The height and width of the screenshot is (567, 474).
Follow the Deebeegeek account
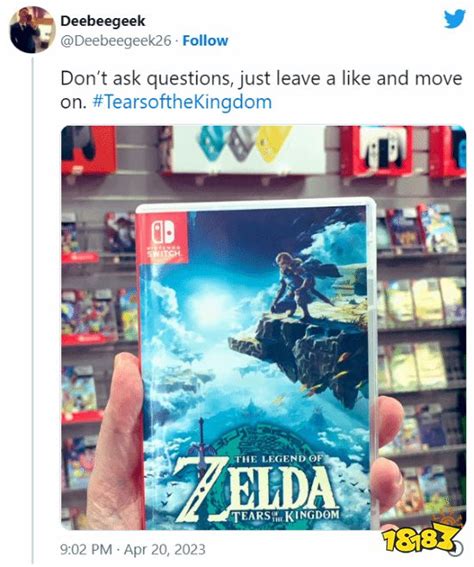pyautogui.click(x=205, y=41)
